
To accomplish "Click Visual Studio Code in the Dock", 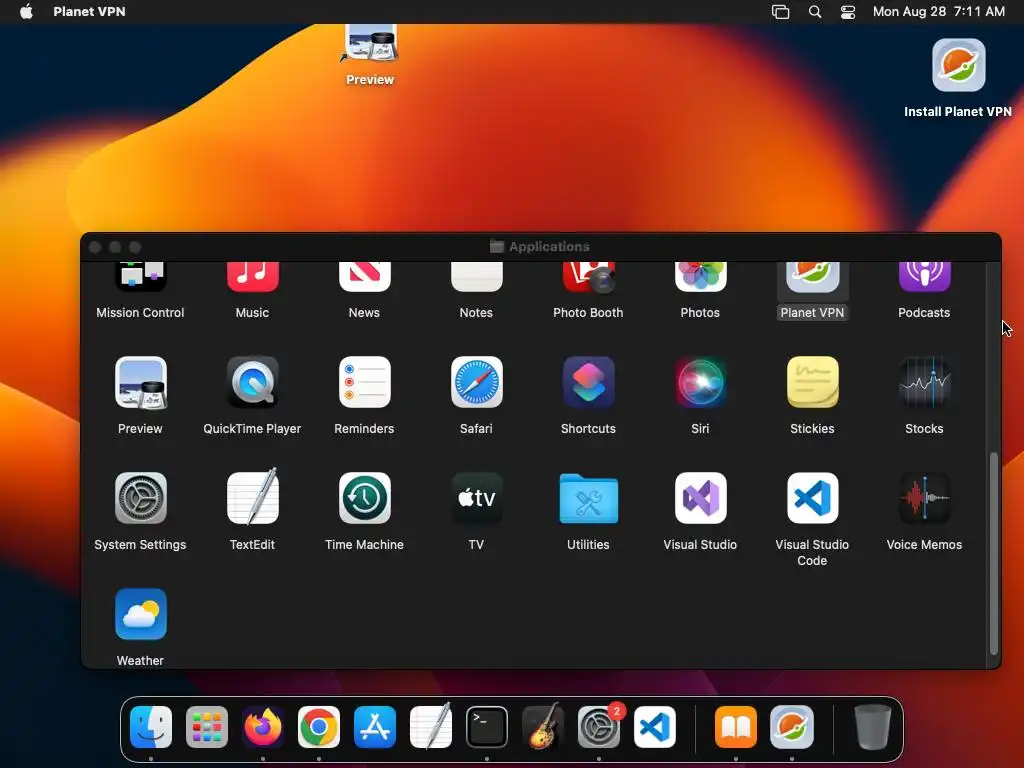I will click(655, 727).
